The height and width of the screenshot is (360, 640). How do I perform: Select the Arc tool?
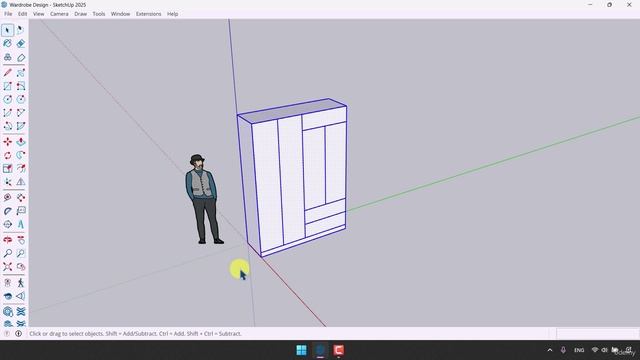[7, 113]
